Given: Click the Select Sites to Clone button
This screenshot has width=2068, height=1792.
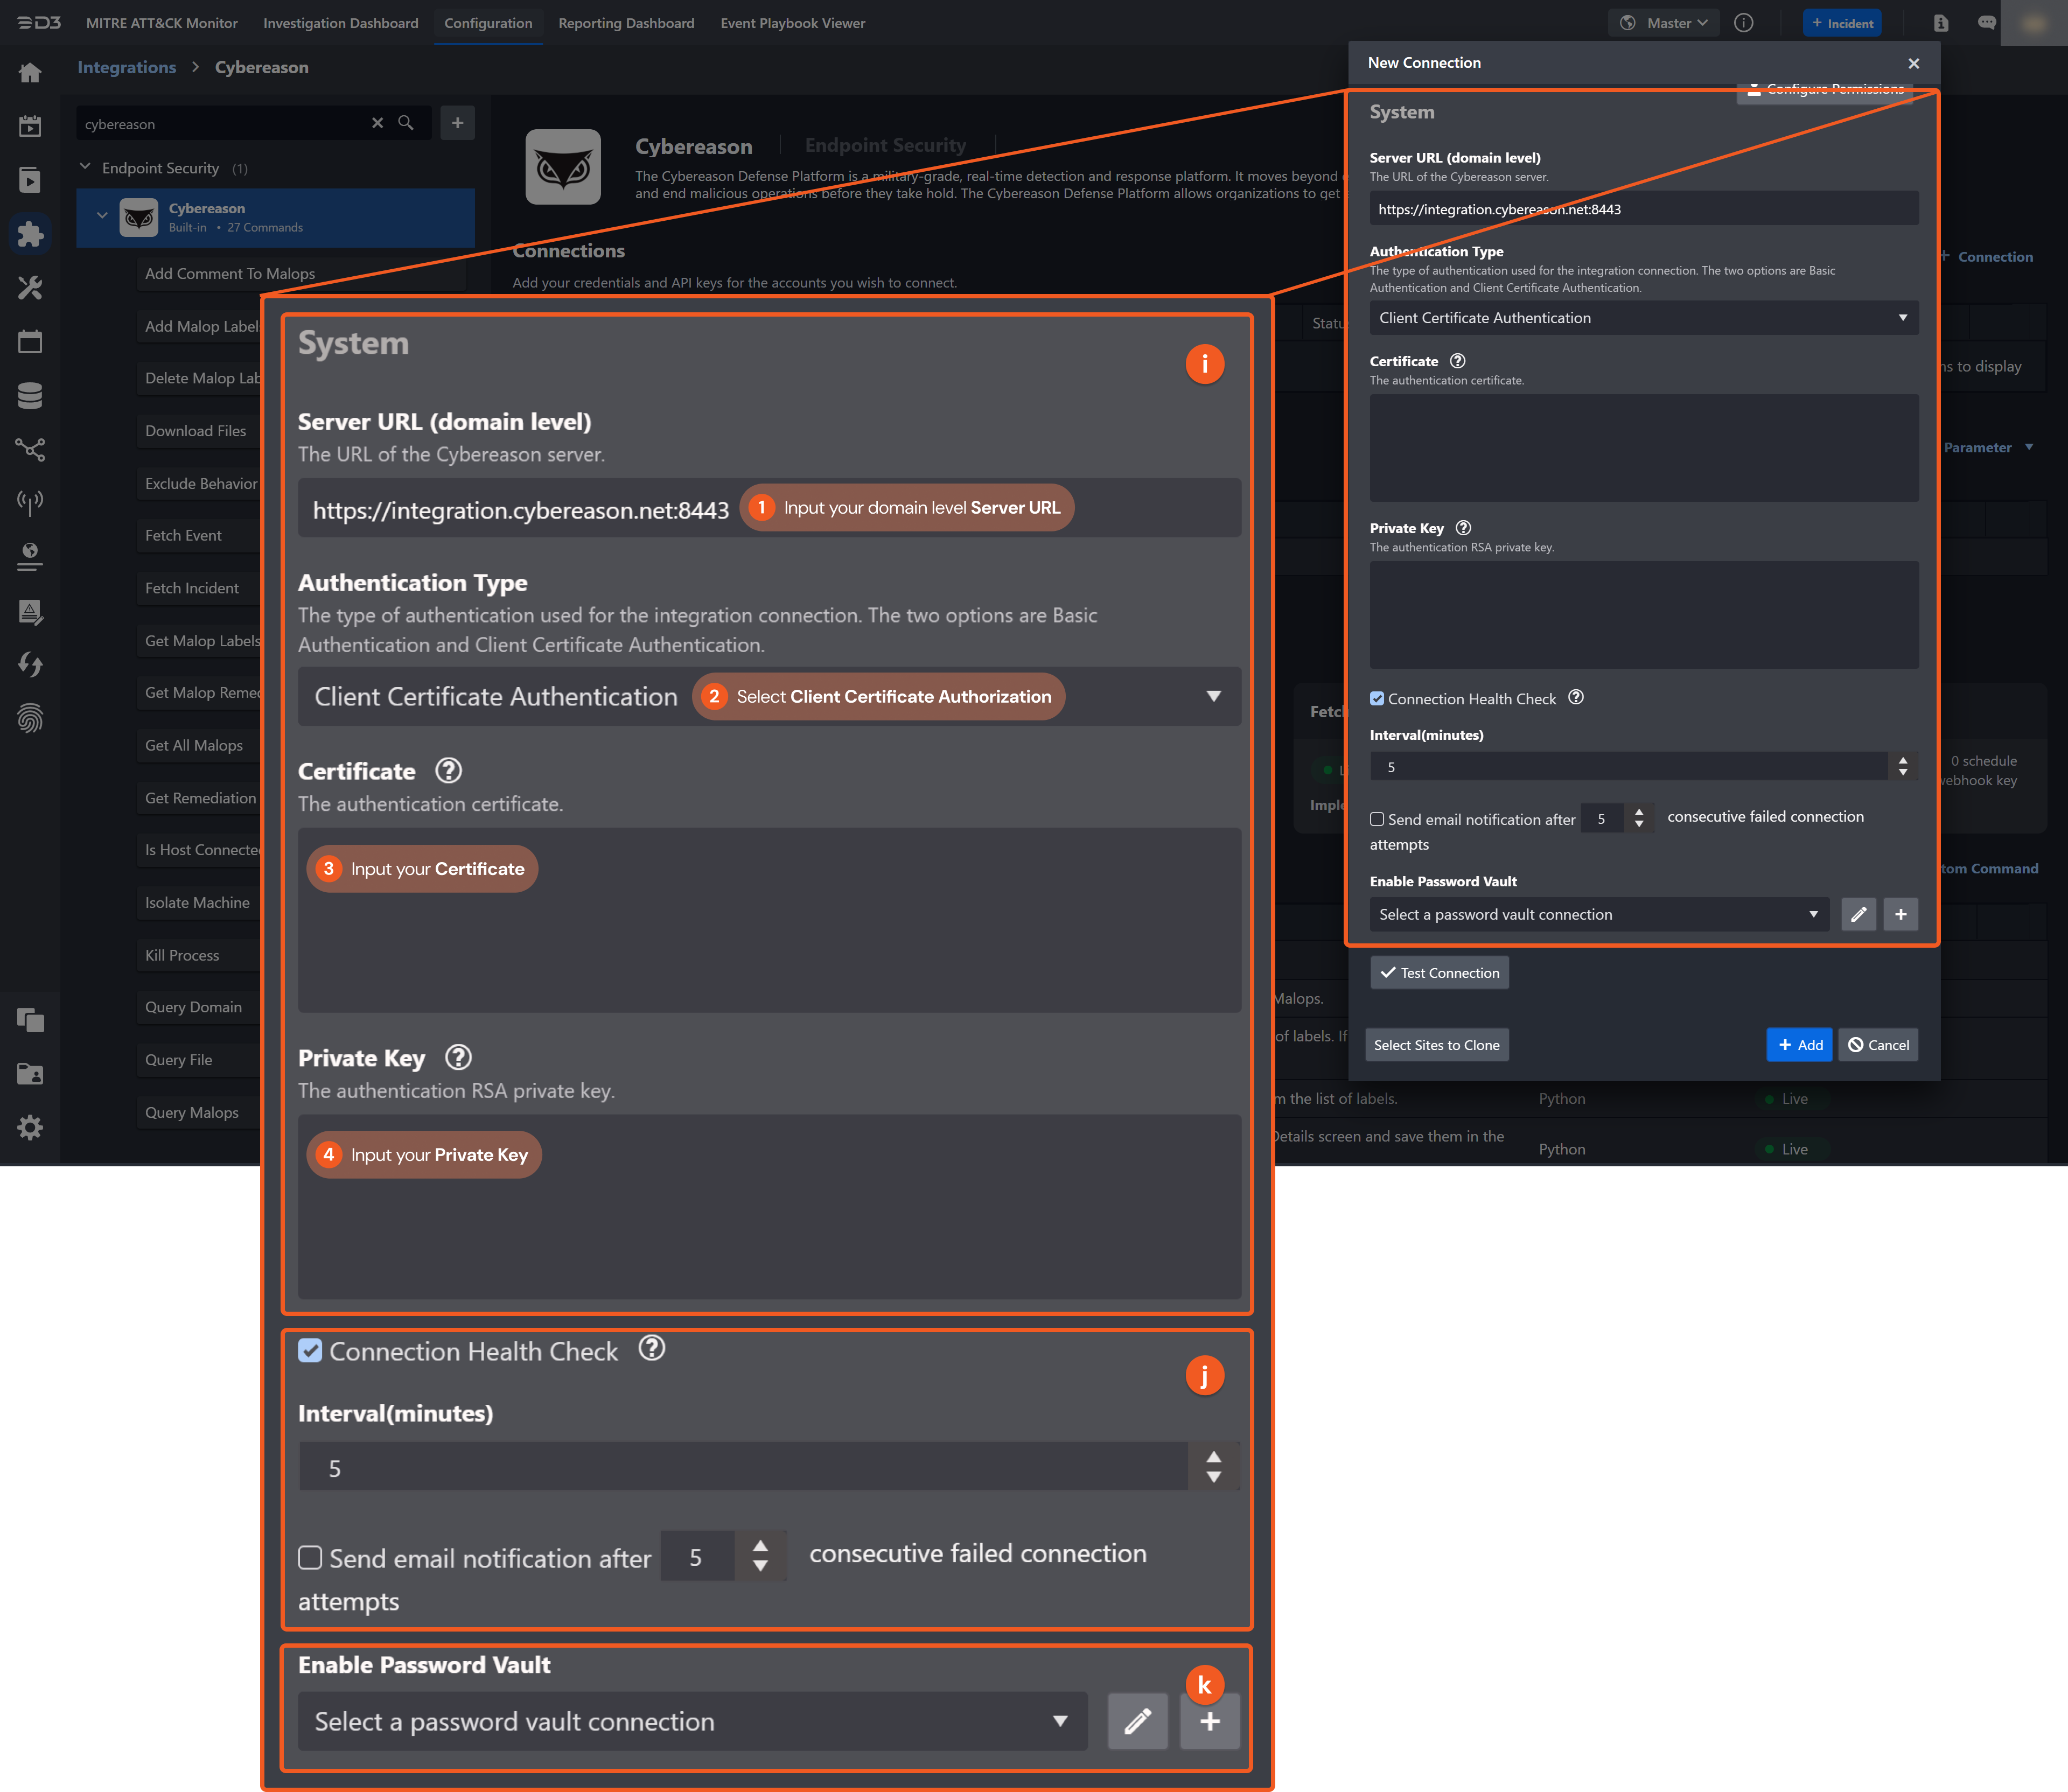Looking at the screenshot, I should tap(1436, 1044).
